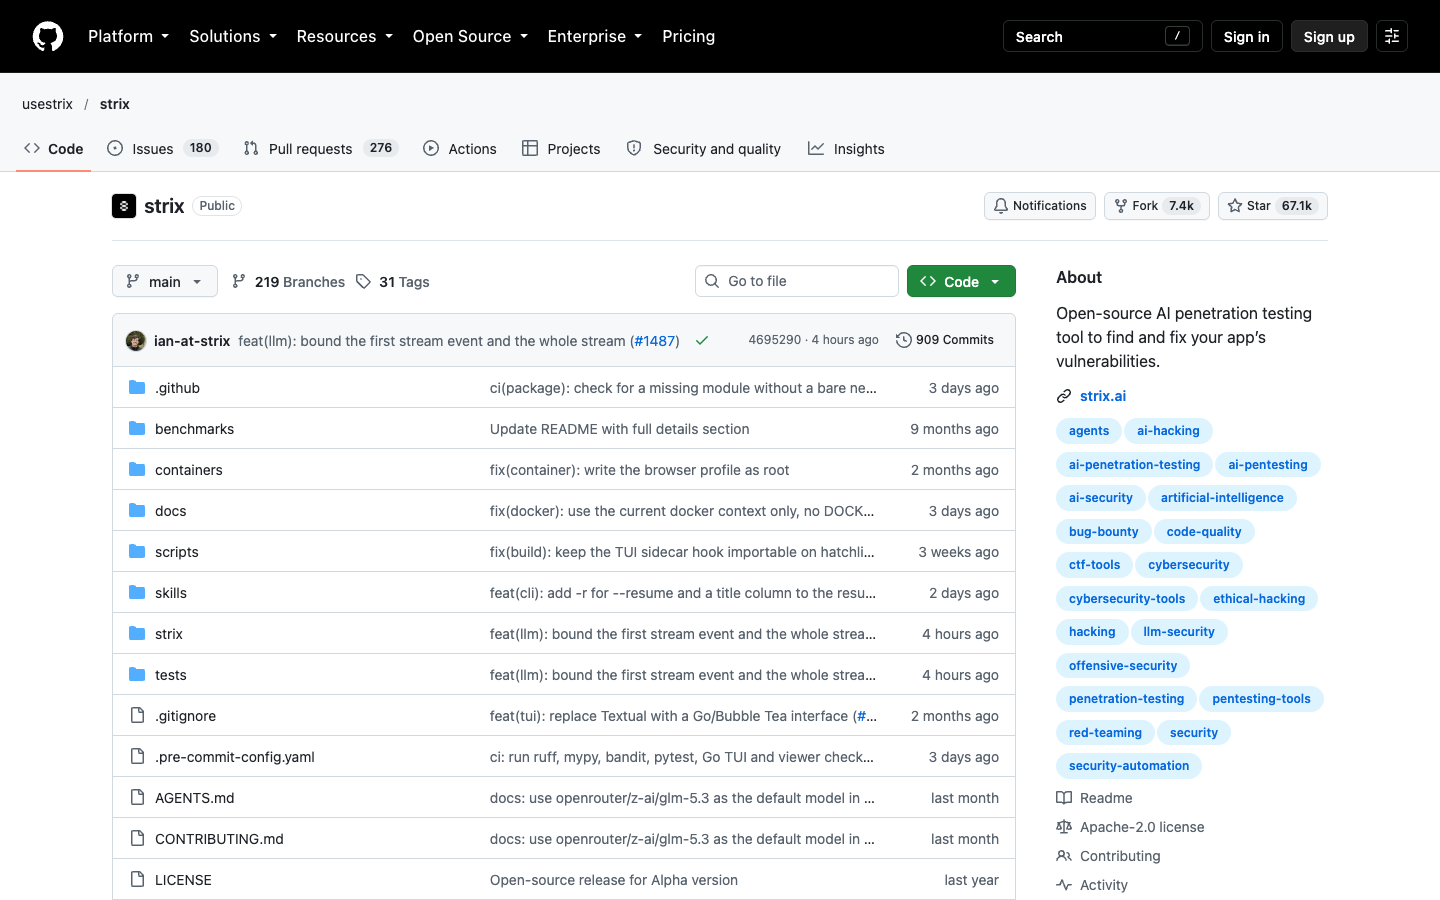1440x900 pixels.
Task: Click the pulse icon beside Activity
Action: point(1064,885)
